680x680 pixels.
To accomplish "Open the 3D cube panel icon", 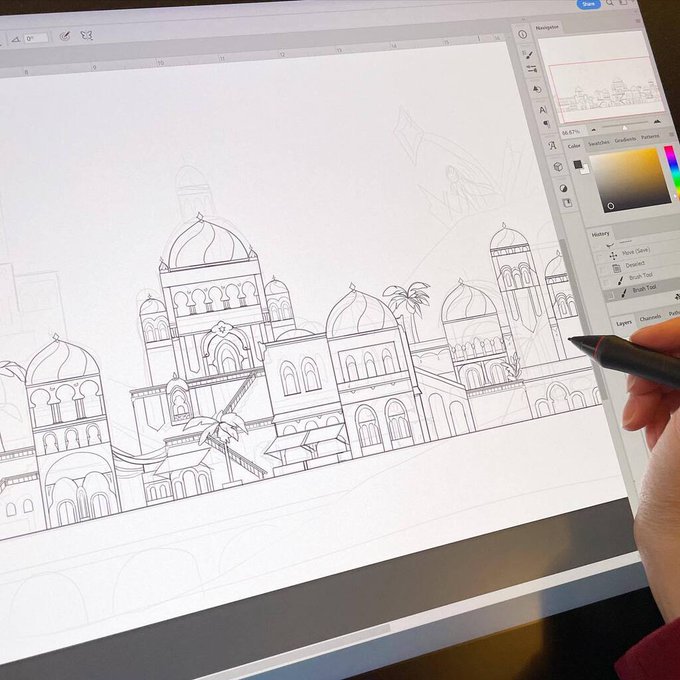I will [558, 167].
